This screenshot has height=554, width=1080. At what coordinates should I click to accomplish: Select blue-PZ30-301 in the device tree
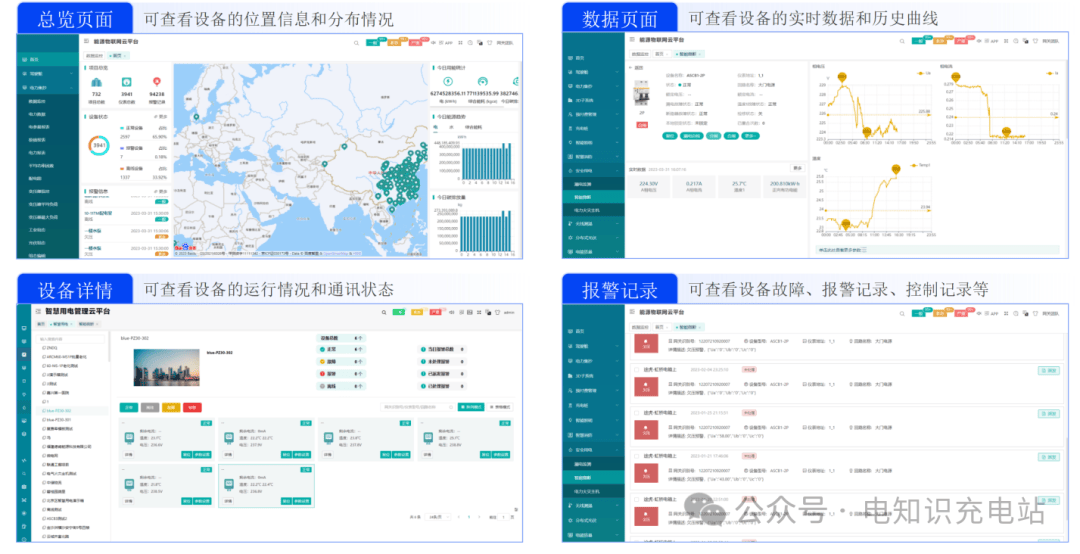click(59, 420)
